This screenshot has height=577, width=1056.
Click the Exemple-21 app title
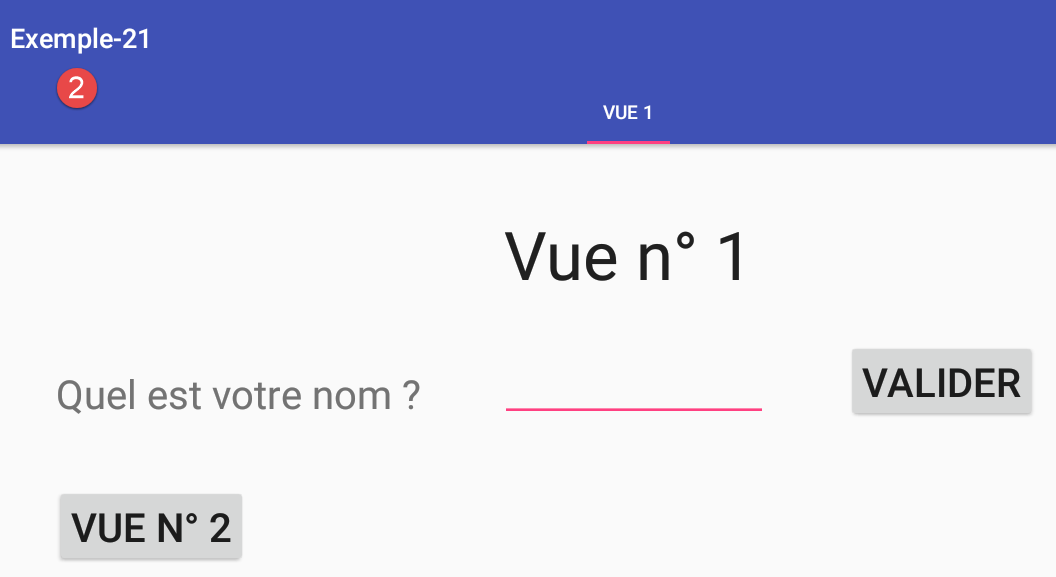pyautogui.click(x=80, y=39)
